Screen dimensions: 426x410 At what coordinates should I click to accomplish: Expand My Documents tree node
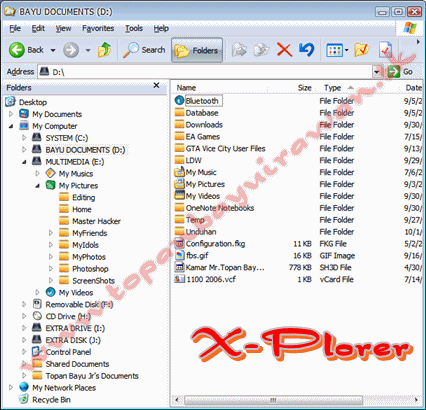11,114
